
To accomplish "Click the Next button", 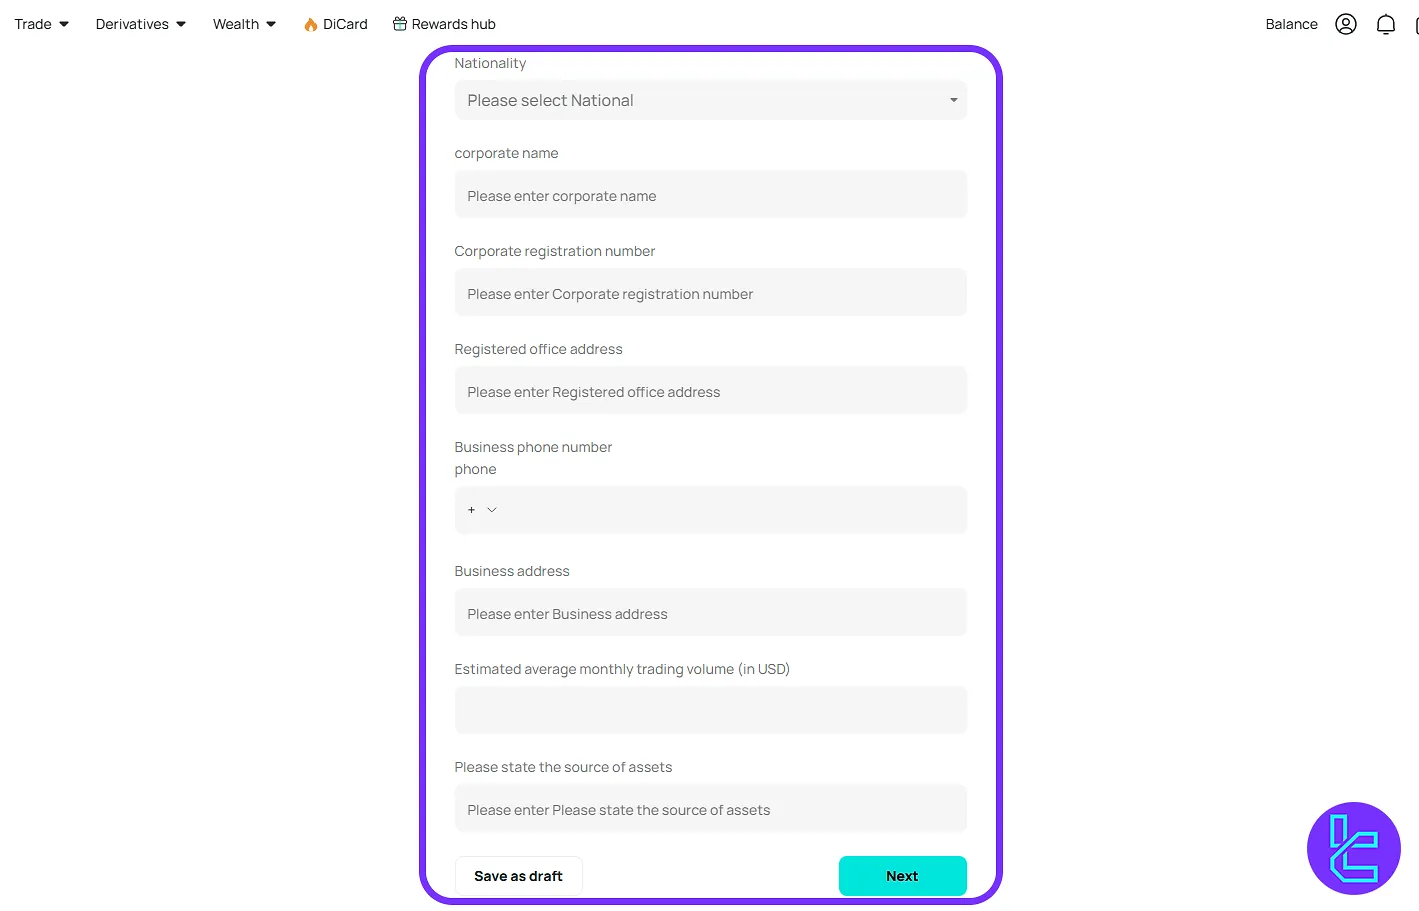I will pyautogui.click(x=901, y=875).
